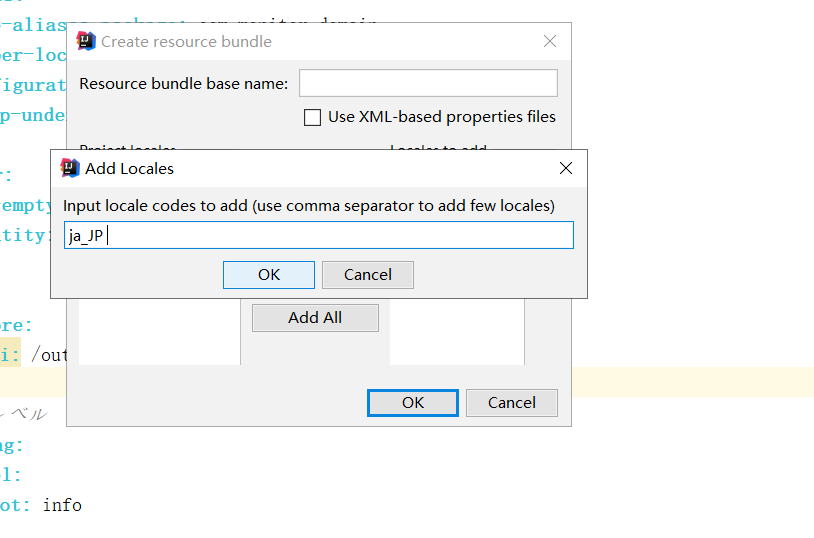Click 'info' value in the editor
This screenshot has height=538, width=814.
tap(62, 505)
